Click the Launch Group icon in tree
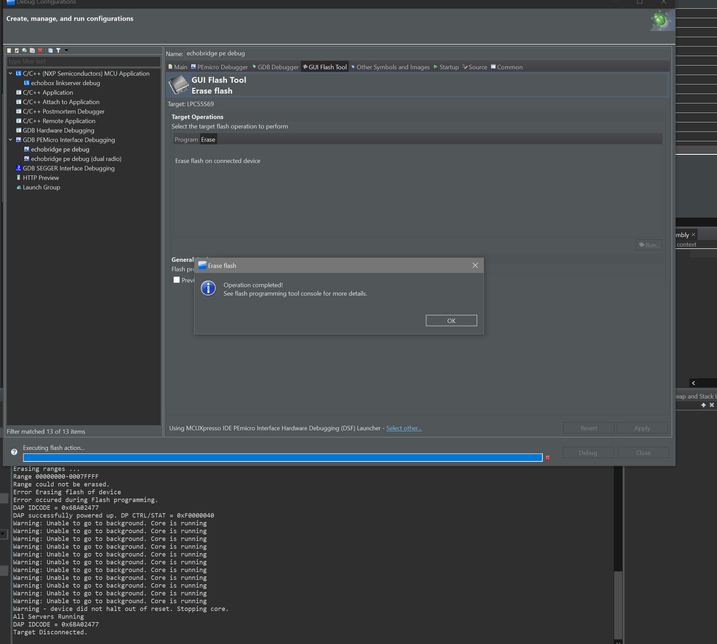Screen dimensions: 717x644 point(19,187)
